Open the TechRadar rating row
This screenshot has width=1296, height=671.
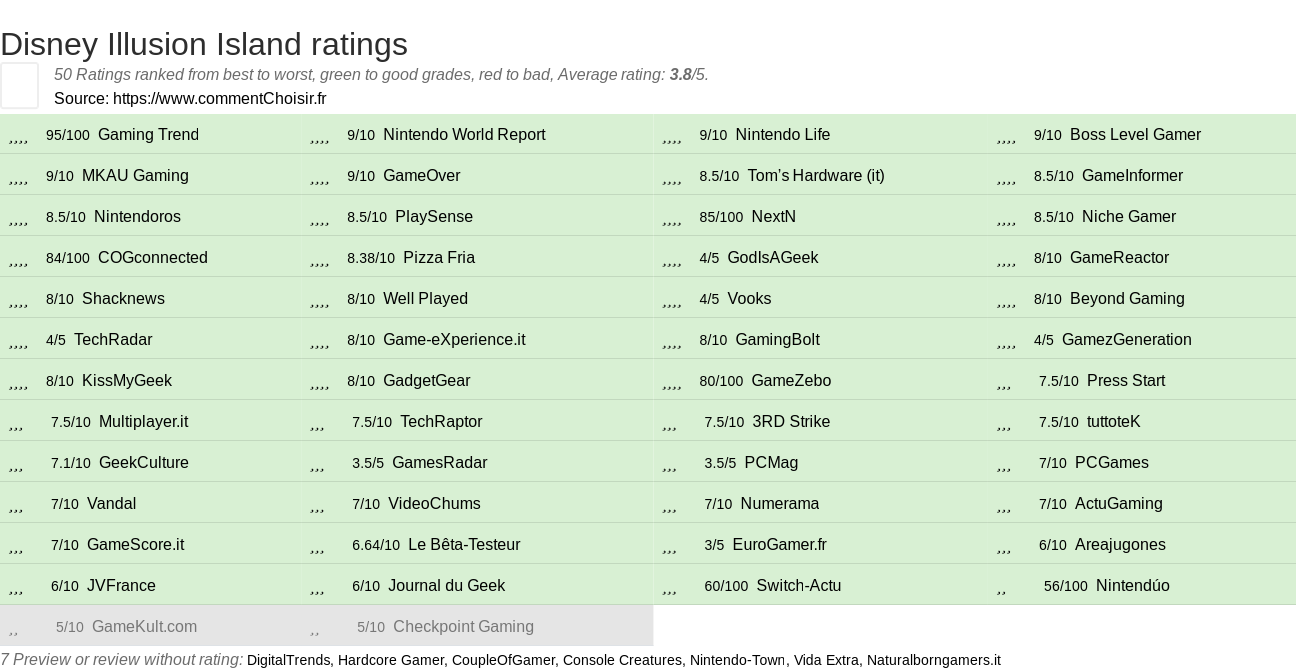(x=113, y=340)
